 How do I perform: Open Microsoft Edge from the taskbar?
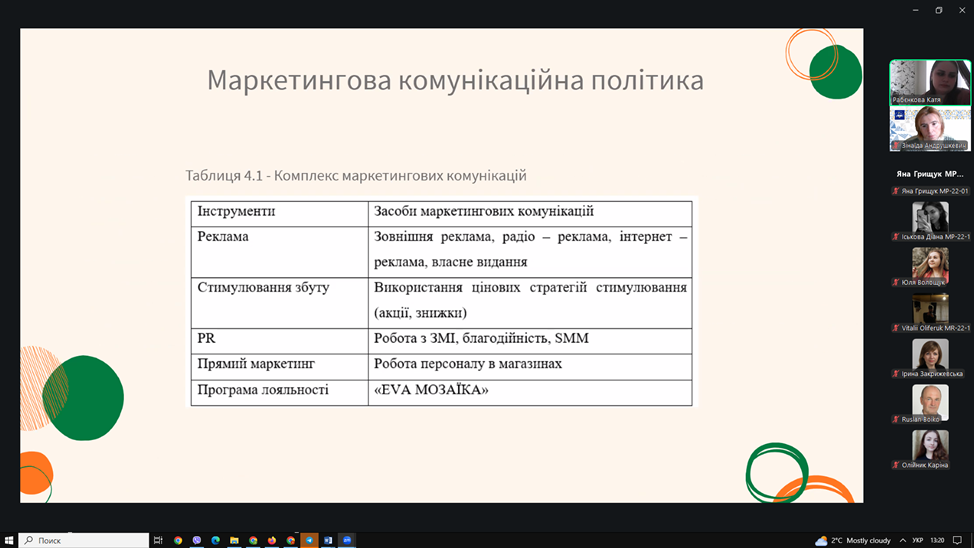(x=215, y=540)
